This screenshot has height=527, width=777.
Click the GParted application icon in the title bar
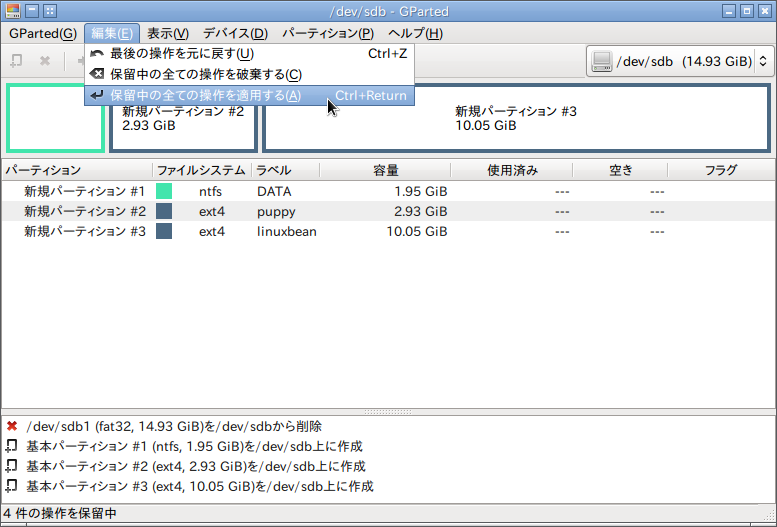(12, 11)
